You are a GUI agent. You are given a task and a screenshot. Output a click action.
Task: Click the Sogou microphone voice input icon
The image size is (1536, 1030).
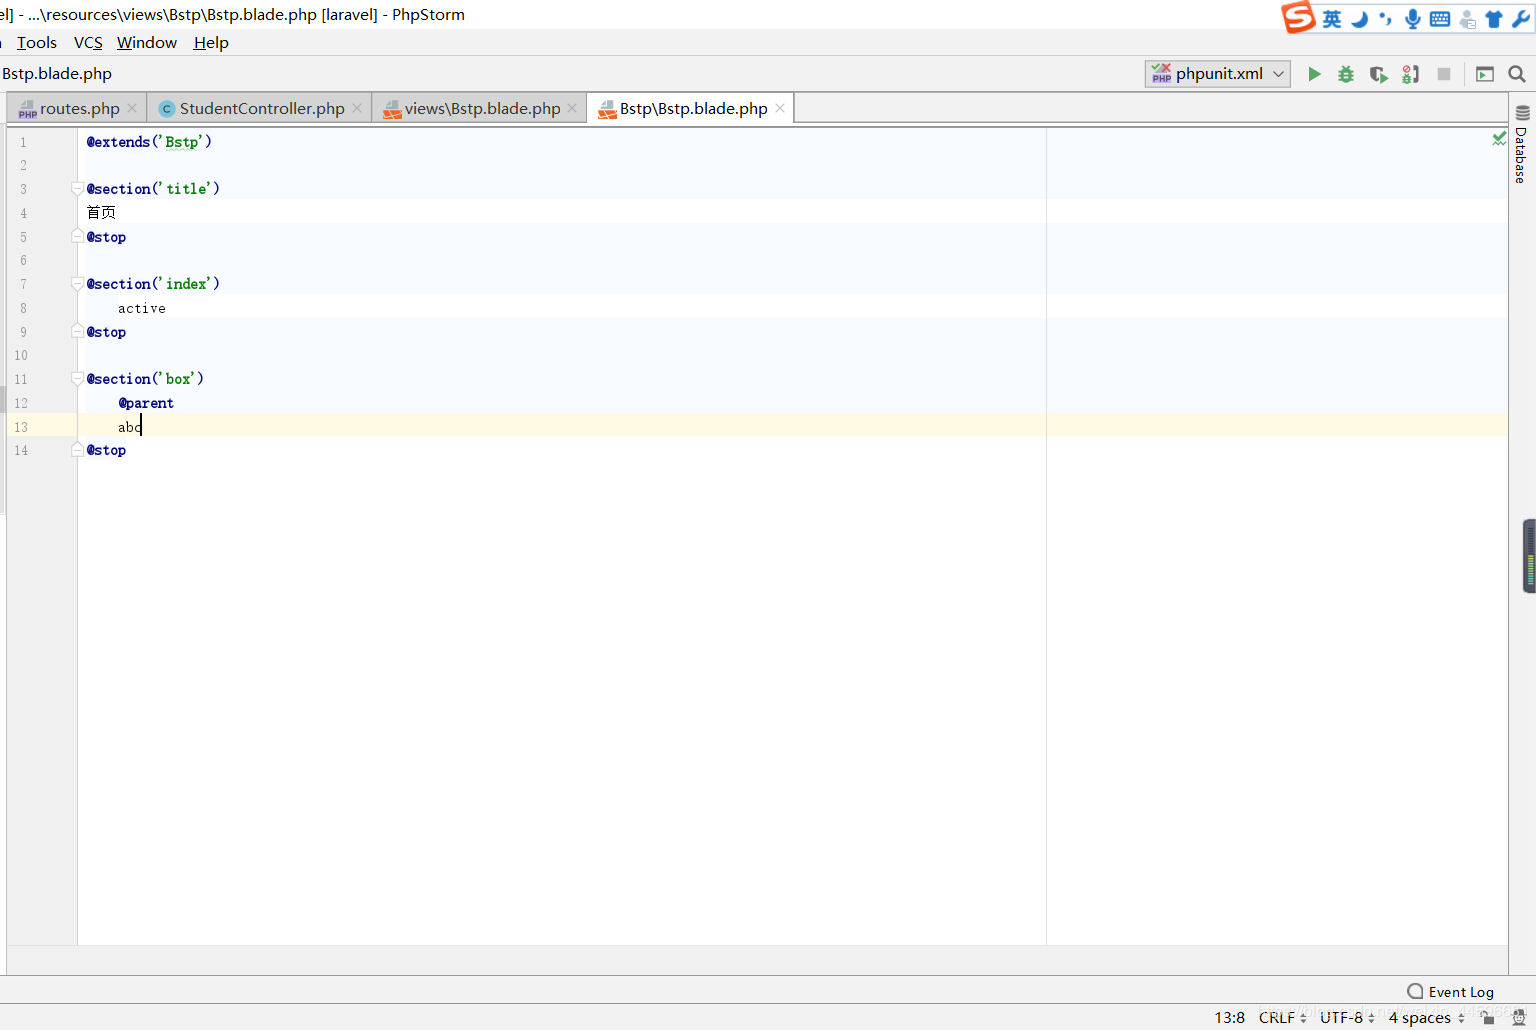[1412, 19]
